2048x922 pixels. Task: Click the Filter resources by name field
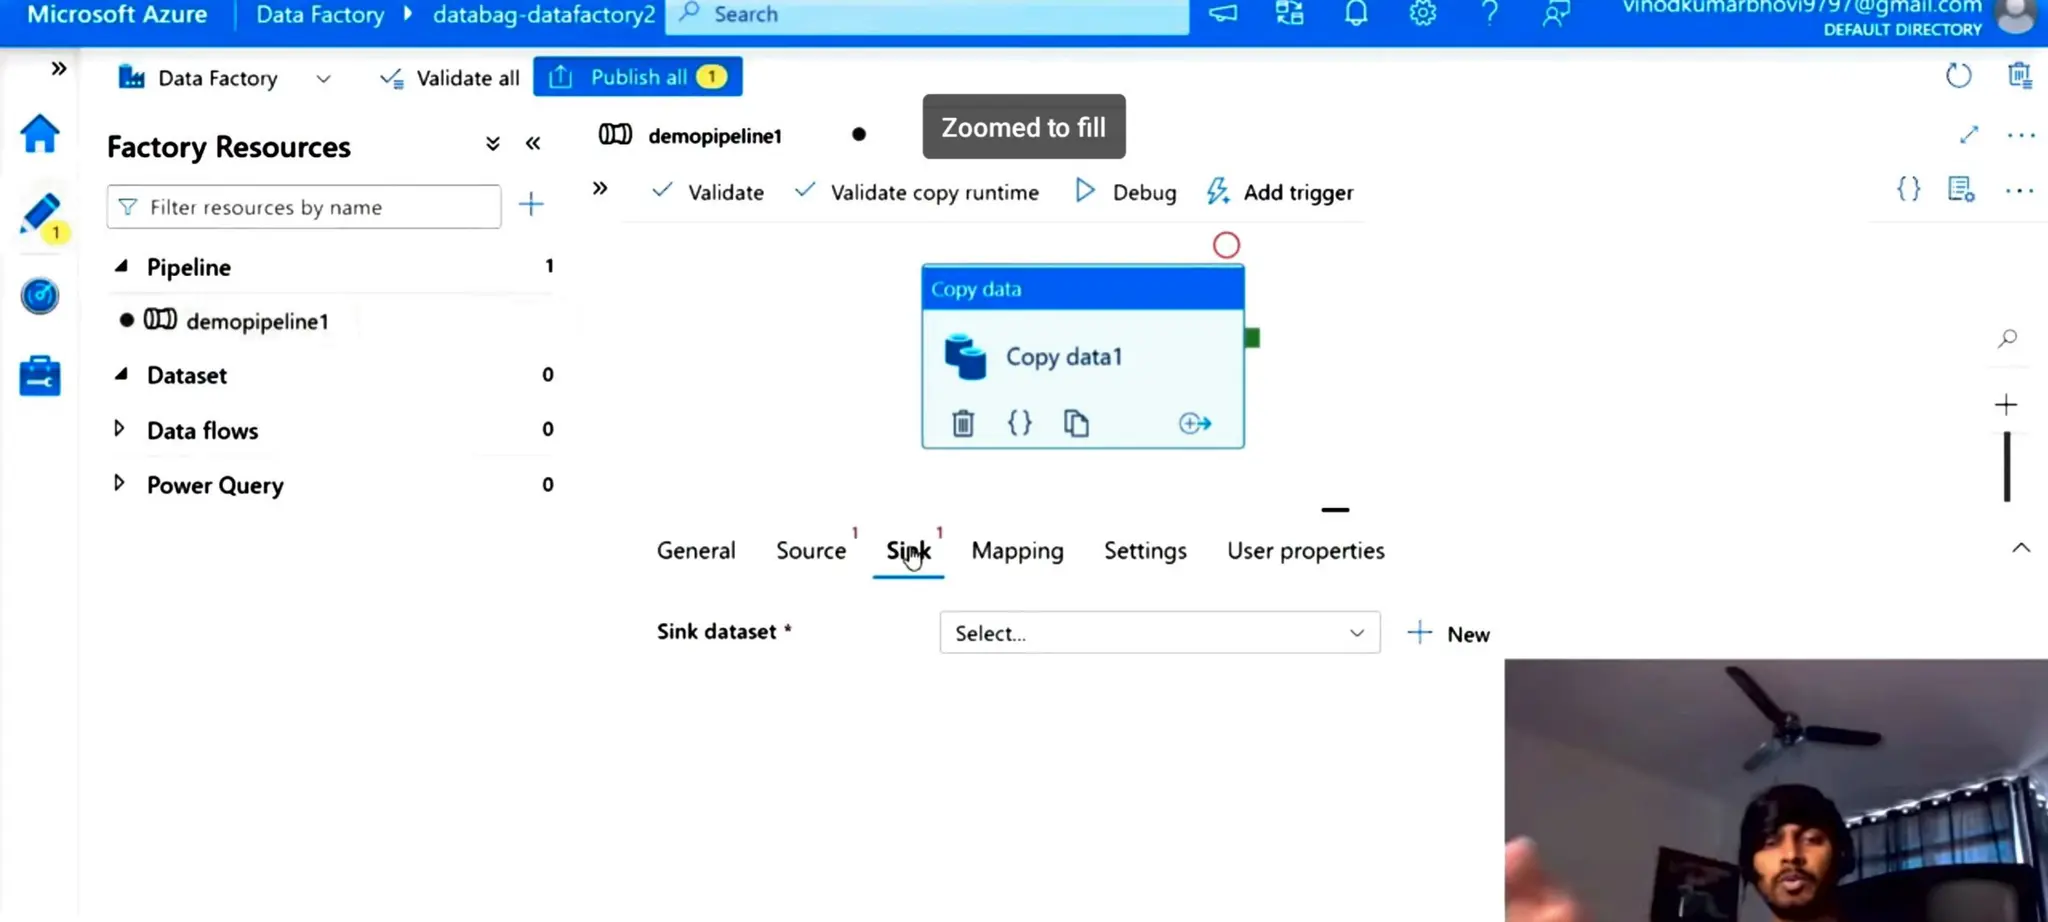[304, 207]
